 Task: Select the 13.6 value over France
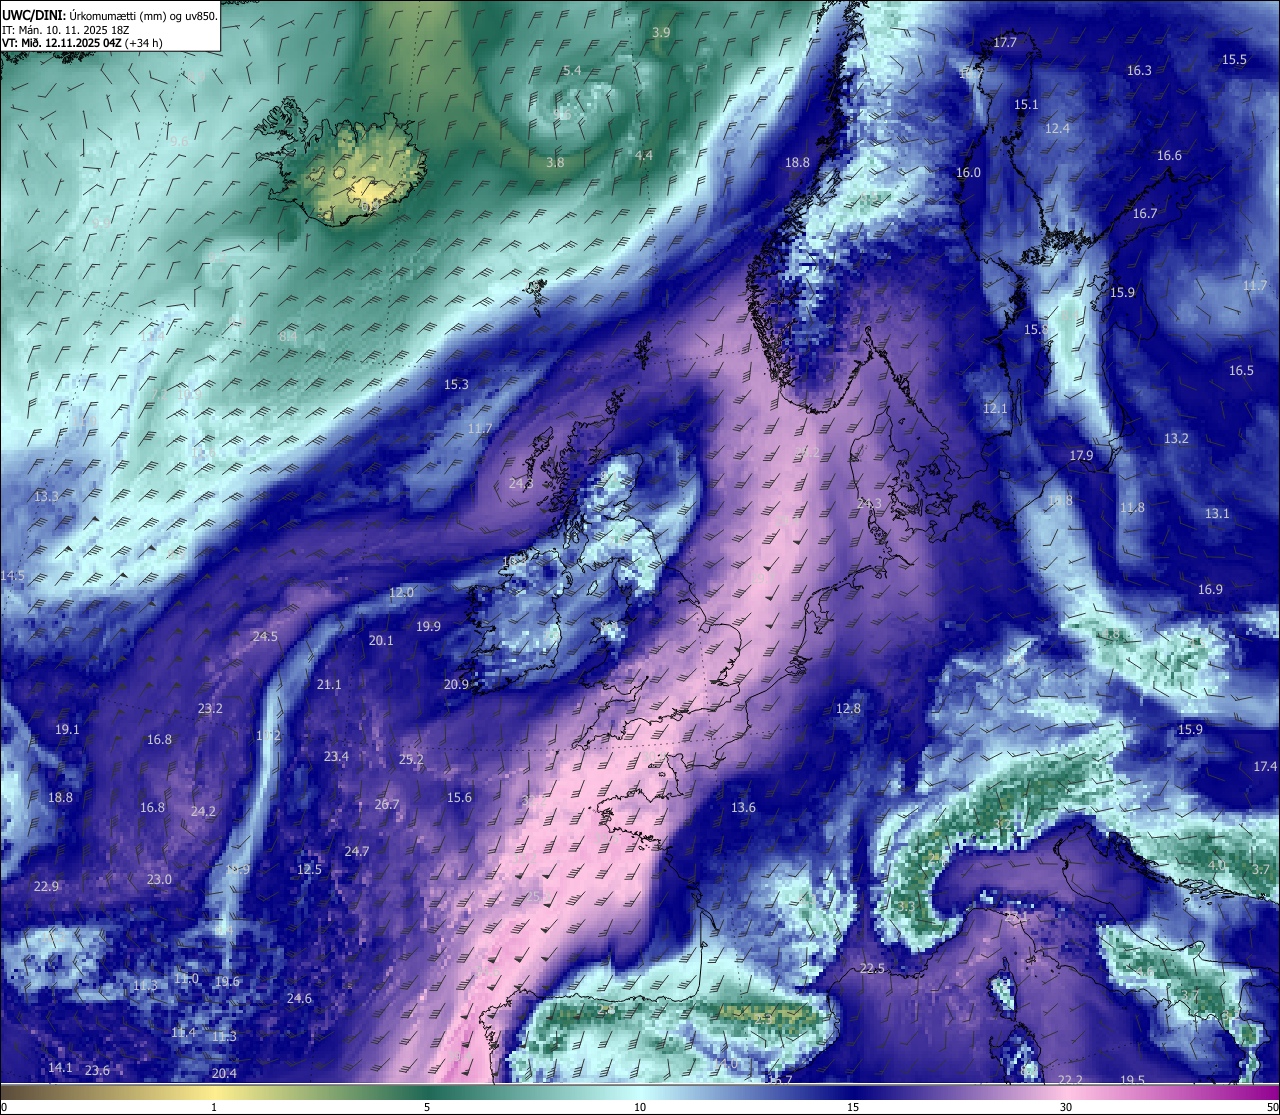[x=743, y=807]
